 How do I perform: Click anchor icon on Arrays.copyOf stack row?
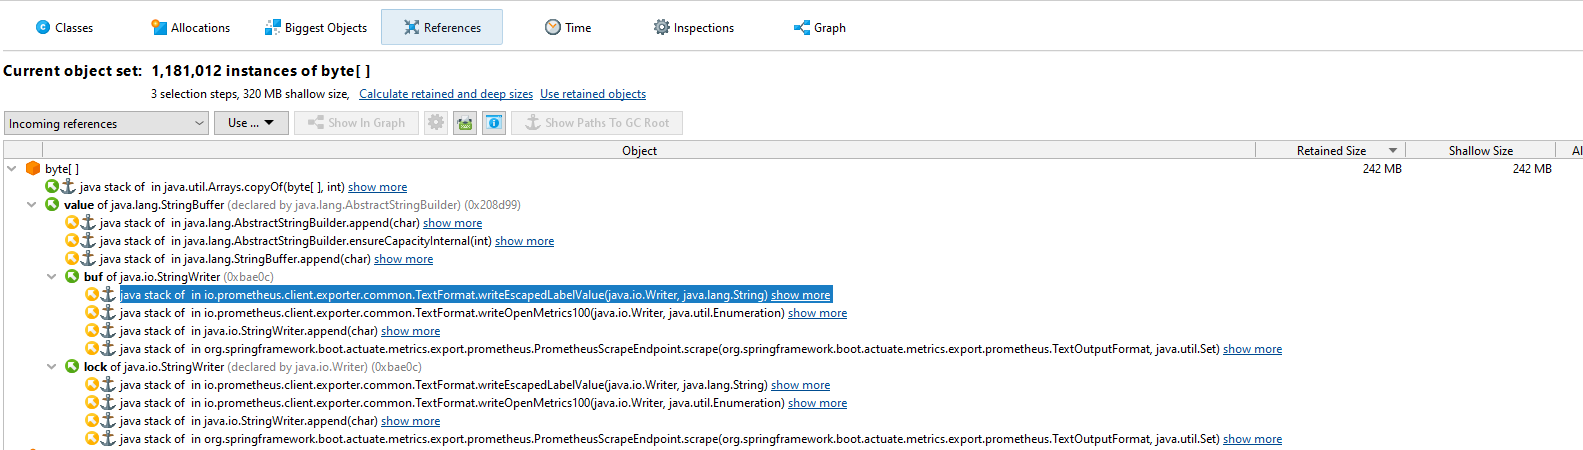tap(68, 187)
